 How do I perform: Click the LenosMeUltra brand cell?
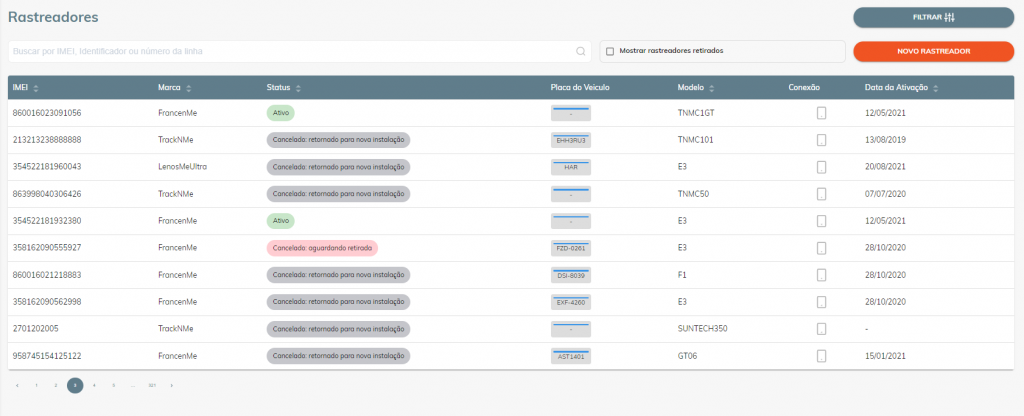pos(182,167)
